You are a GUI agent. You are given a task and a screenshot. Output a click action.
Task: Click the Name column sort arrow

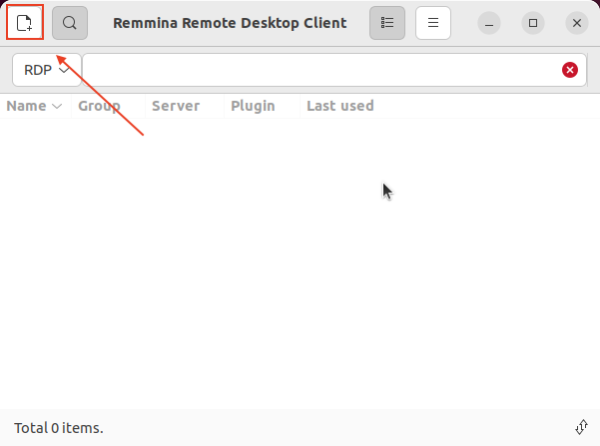[57, 106]
